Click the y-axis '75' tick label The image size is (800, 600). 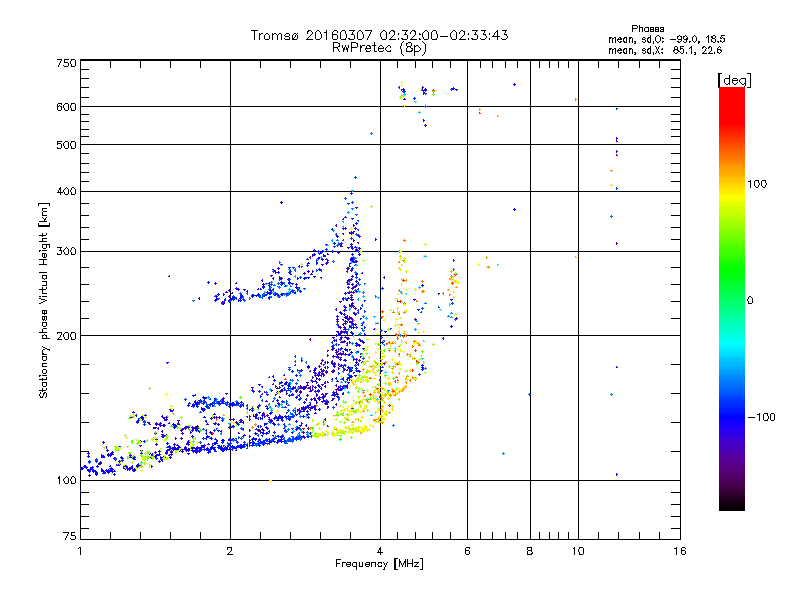[x=70, y=536]
